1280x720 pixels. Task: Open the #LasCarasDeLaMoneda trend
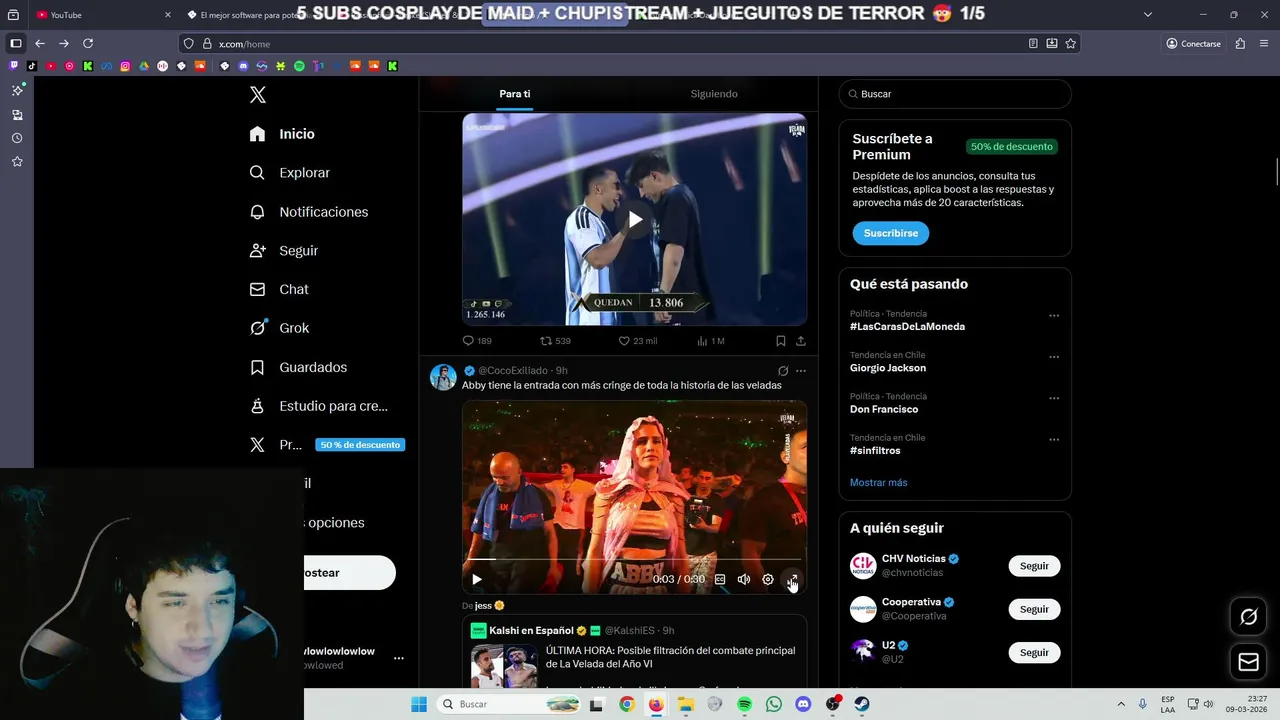point(908,327)
